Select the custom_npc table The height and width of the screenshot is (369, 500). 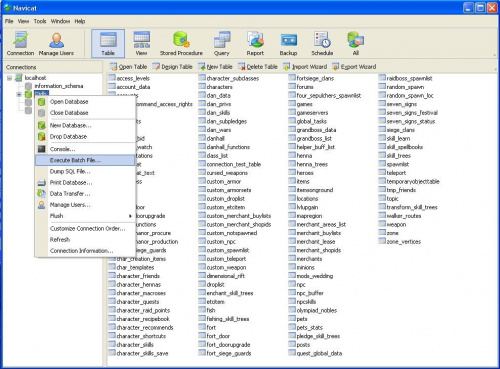point(217,242)
